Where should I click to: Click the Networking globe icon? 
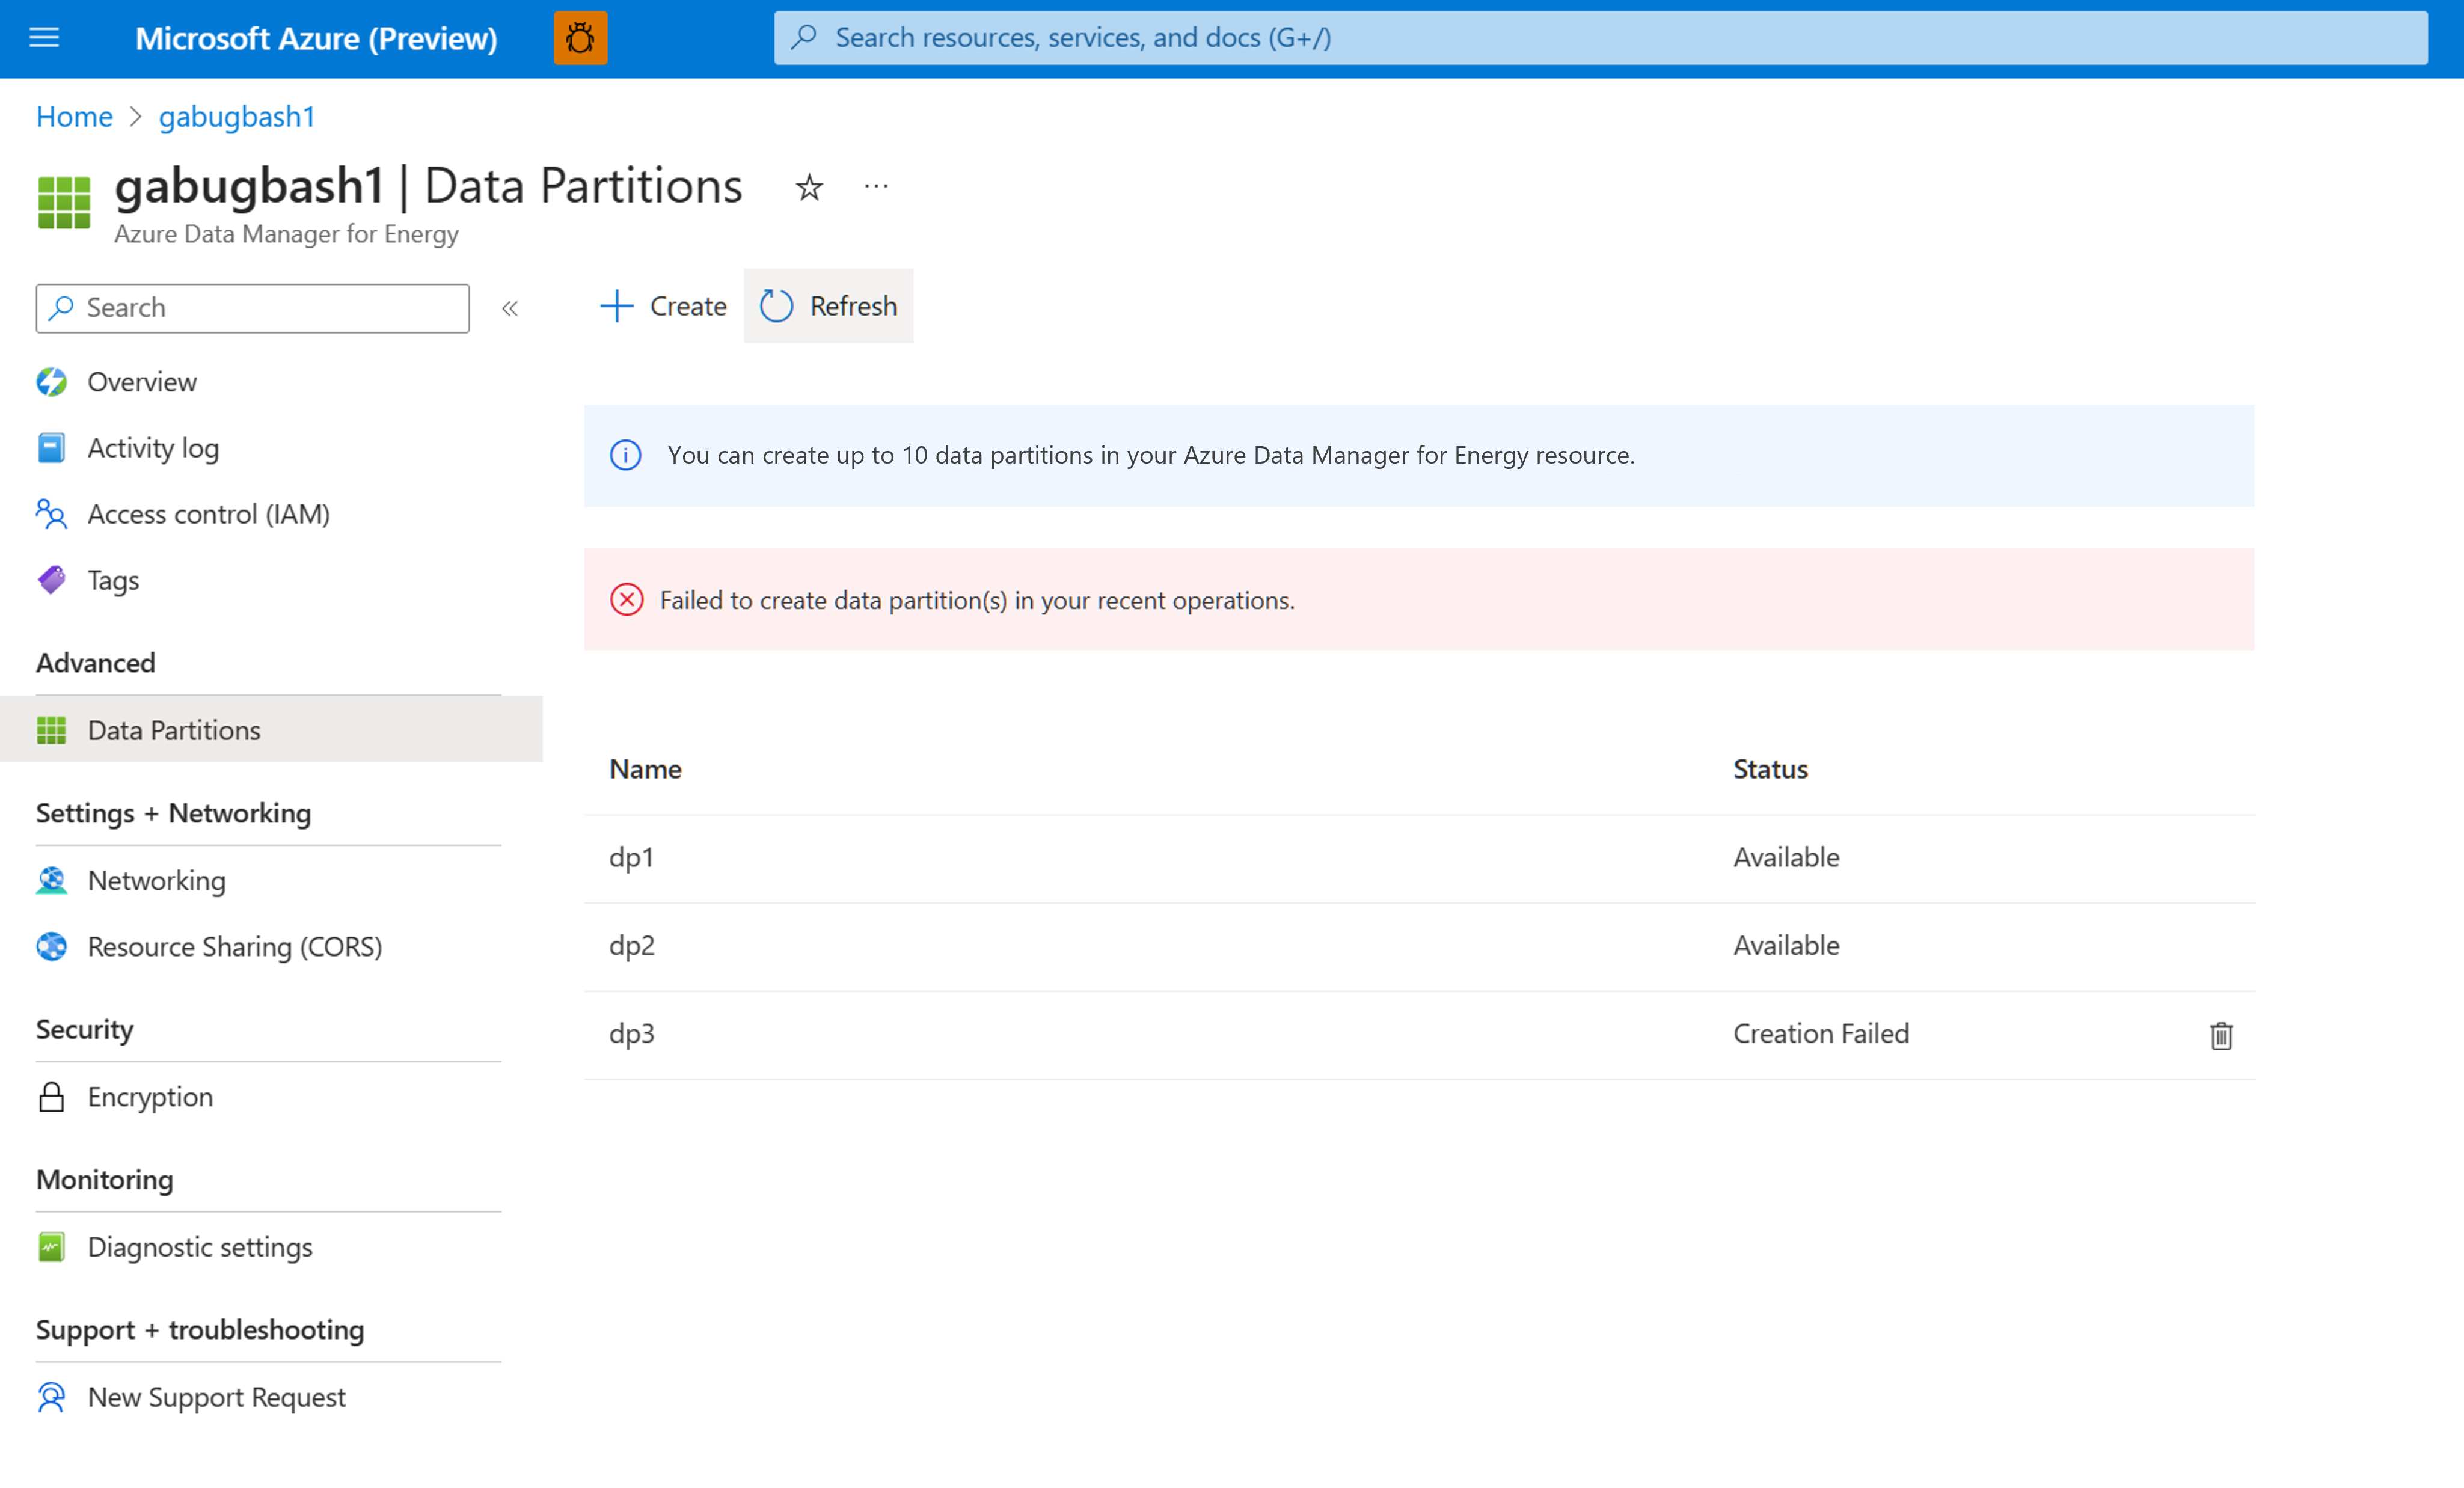tap(51, 880)
